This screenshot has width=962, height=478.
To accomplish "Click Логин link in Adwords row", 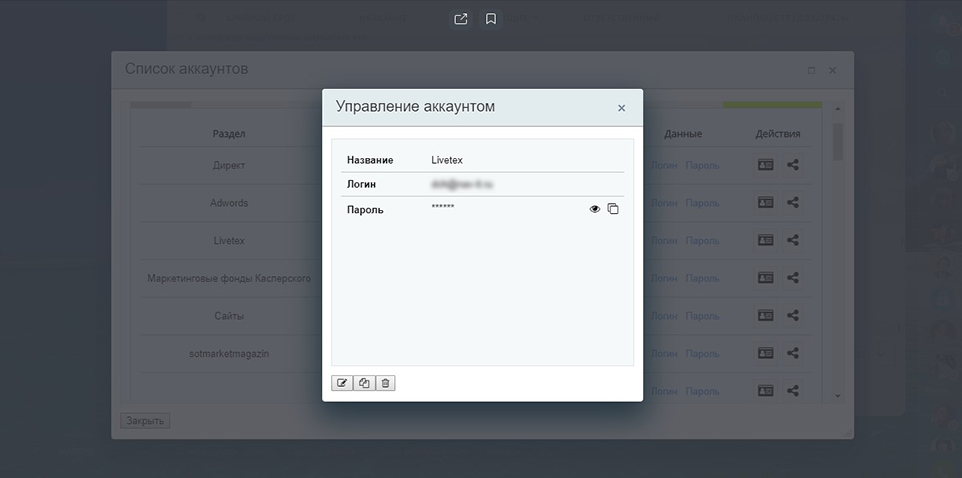I will click(x=664, y=202).
